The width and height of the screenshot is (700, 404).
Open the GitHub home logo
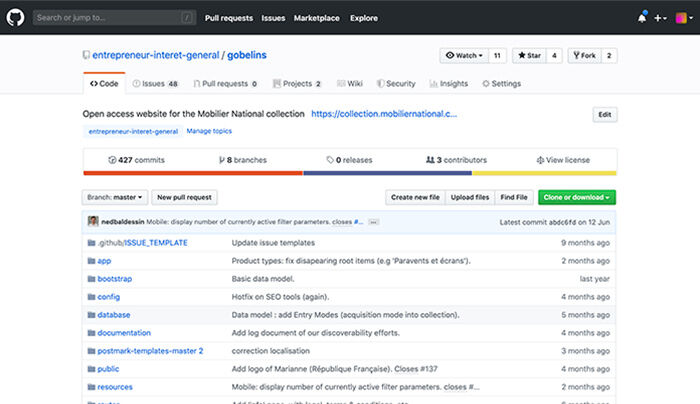(x=15, y=18)
